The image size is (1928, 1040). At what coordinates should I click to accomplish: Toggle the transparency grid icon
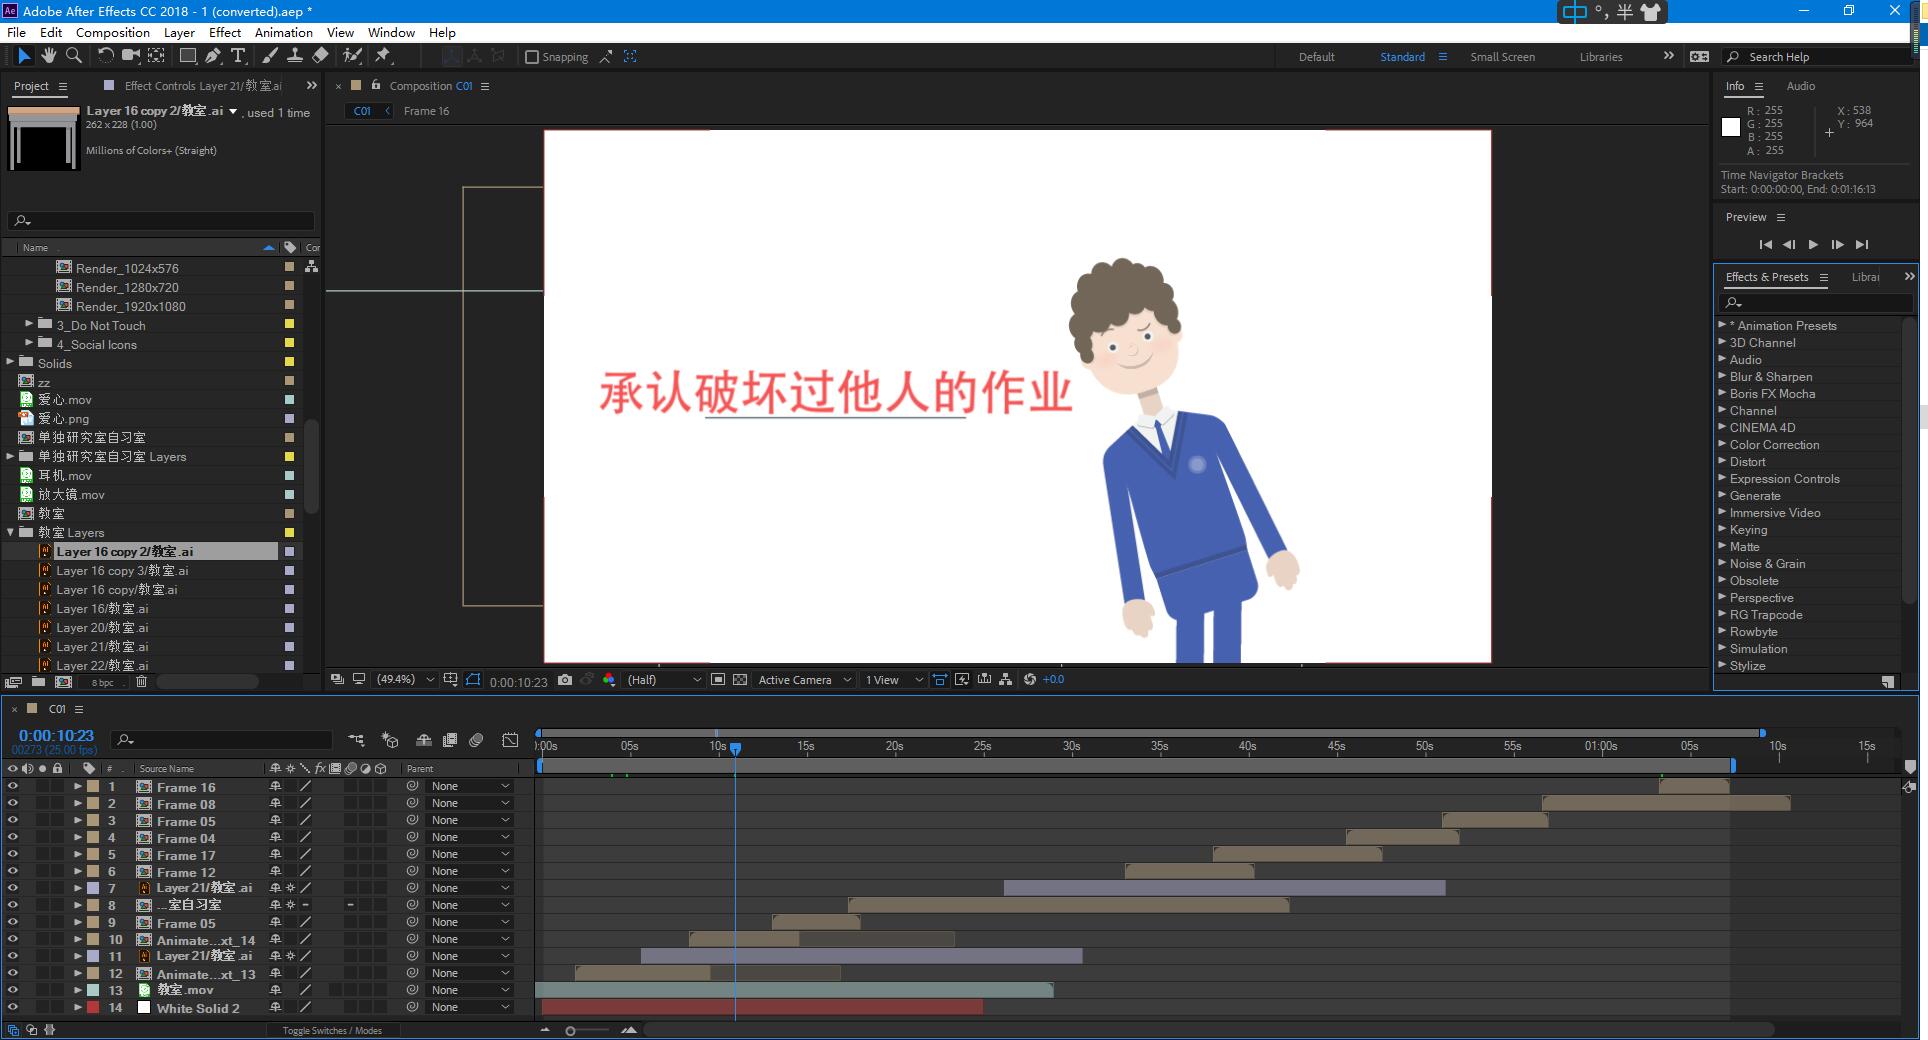[x=740, y=680]
